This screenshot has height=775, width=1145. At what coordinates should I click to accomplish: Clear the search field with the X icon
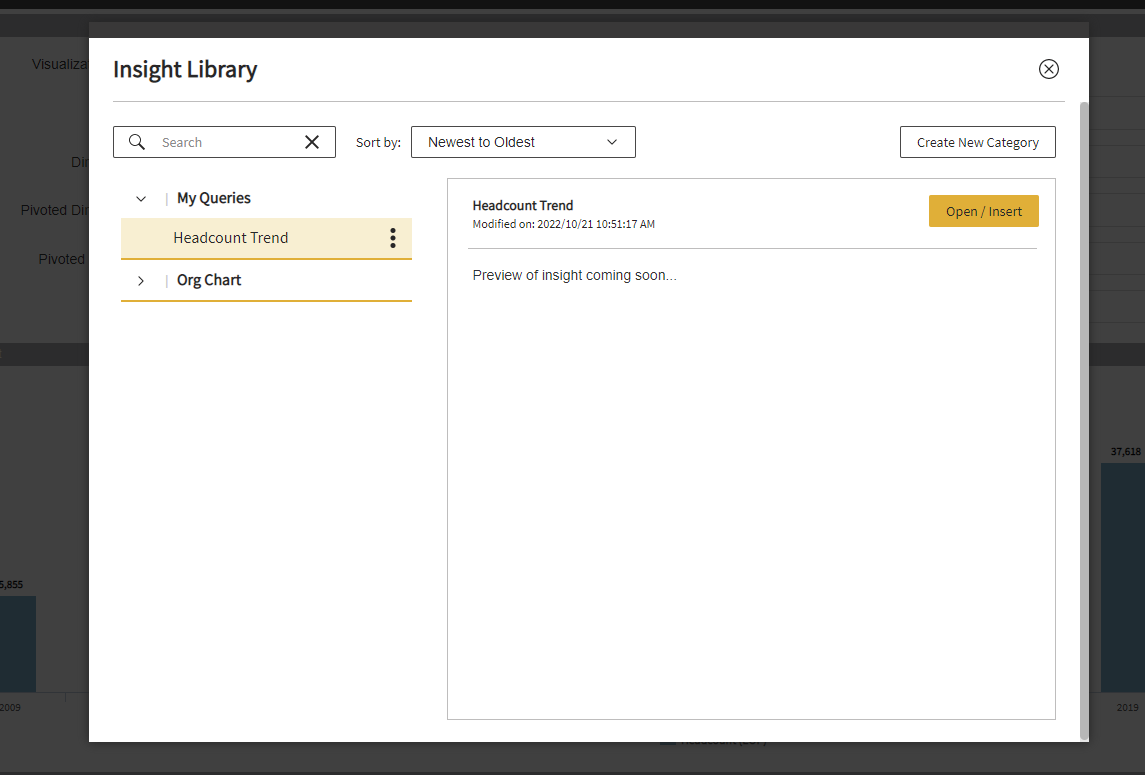coord(312,142)
